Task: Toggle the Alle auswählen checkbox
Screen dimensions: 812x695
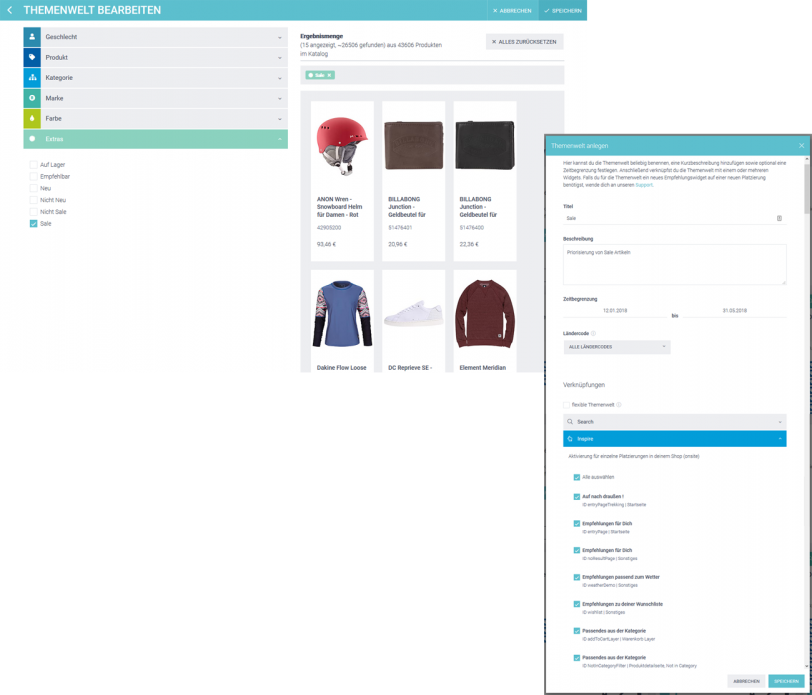Action: 576,477
